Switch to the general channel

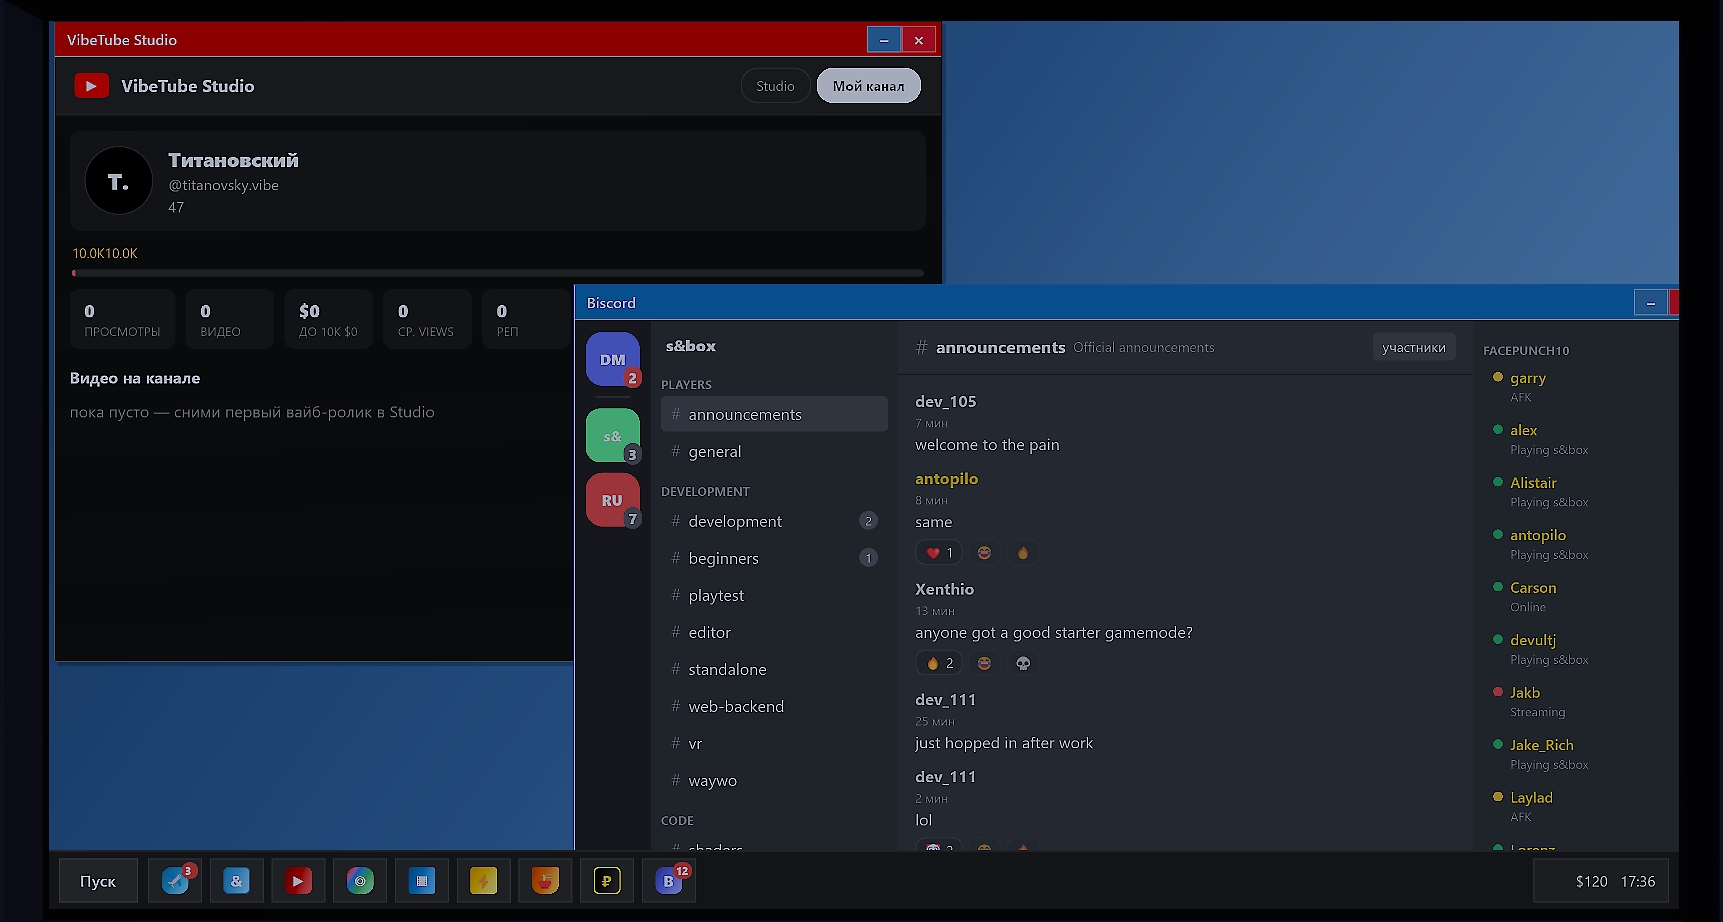tap(774, 451)
